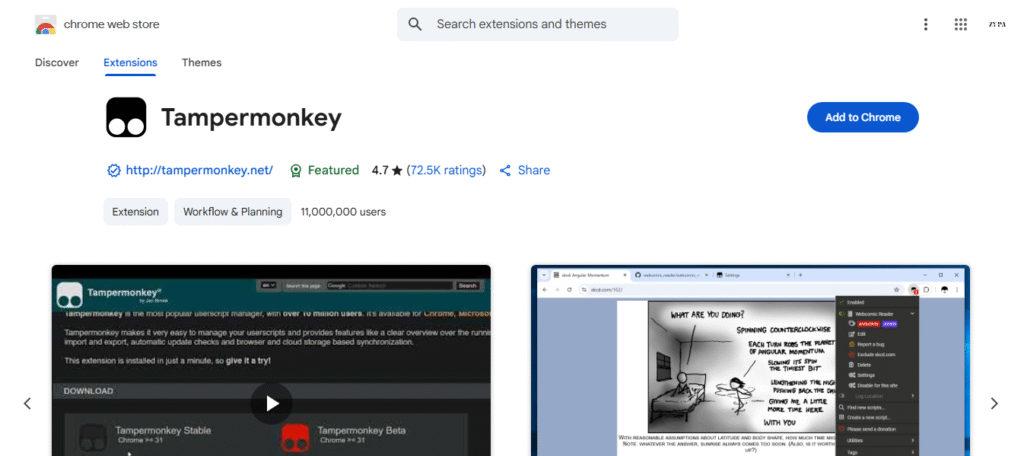The height and width of the screenshot is (456, 1024).
Task: Open the http://tampermonkey.net/ link
Action: click(199, 170)
